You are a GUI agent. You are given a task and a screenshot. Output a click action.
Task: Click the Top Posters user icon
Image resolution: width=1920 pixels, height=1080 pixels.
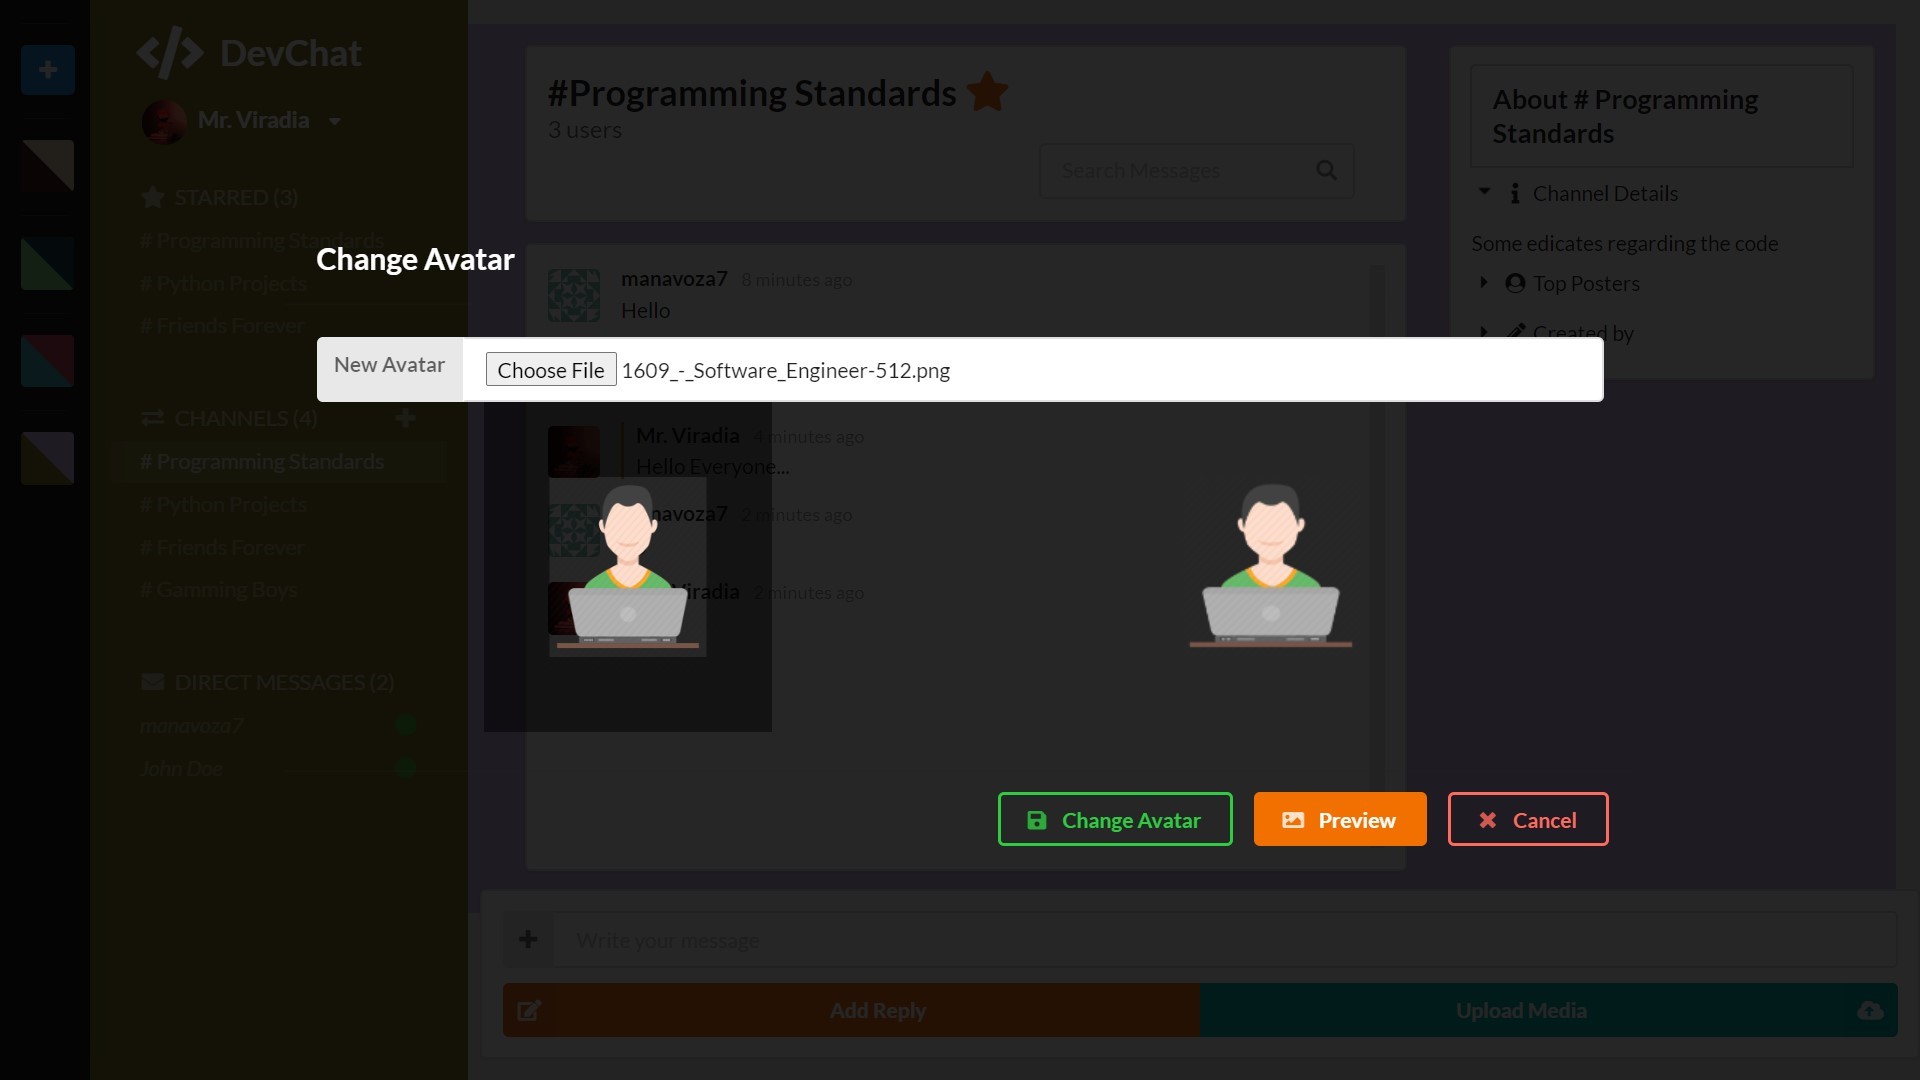pyautogui.click(x=1515, y=284)
